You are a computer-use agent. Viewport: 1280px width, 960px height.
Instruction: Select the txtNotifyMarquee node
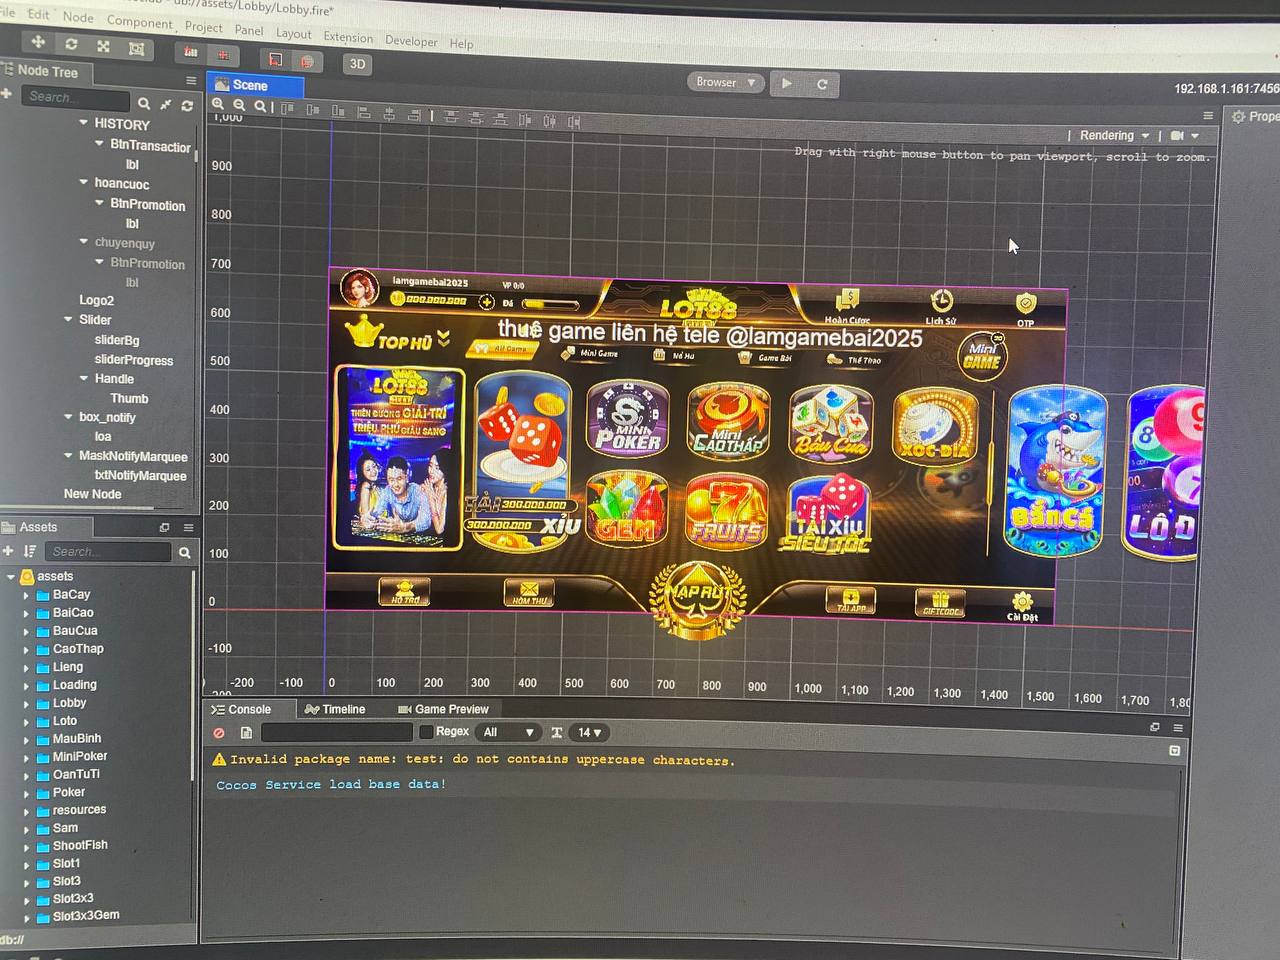tap(140, 476)
